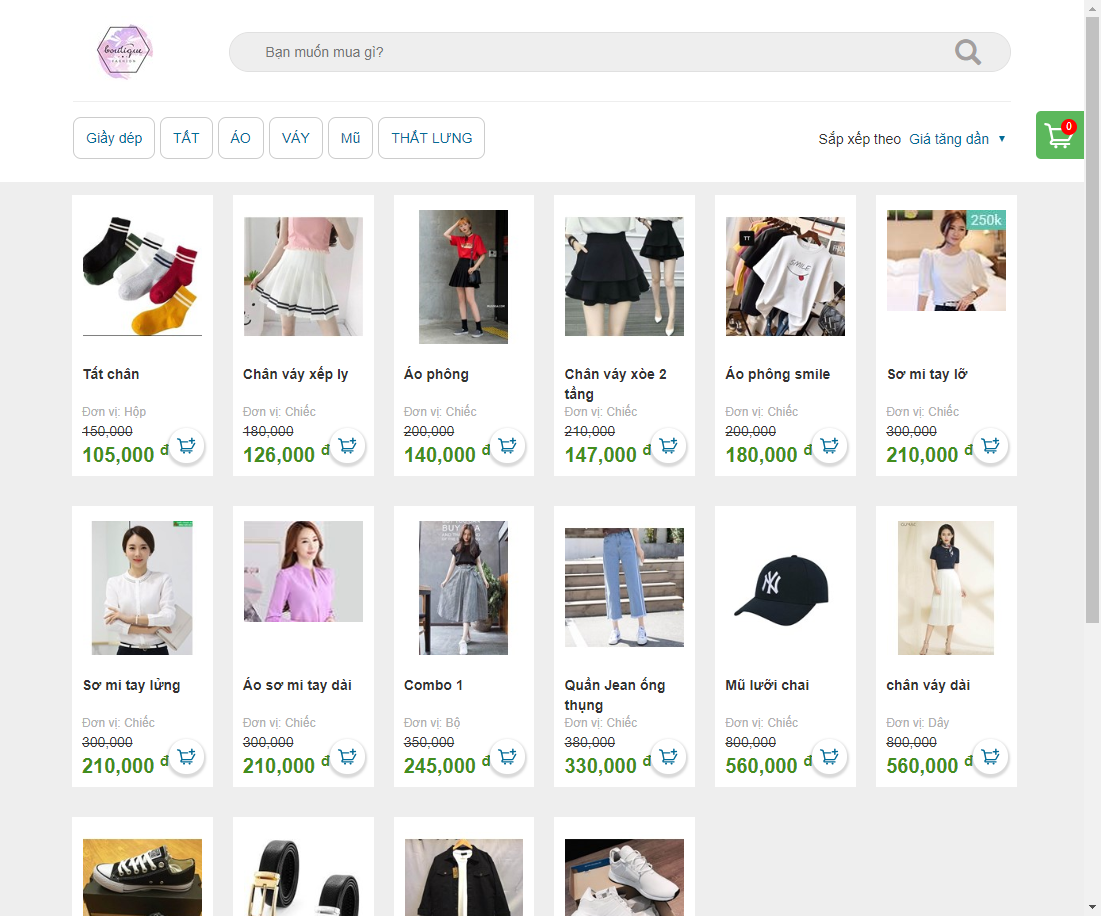The image size is (1101, 916).
Task: Click the 'Sắp xếp theo' label
Action: pos(859,139)
